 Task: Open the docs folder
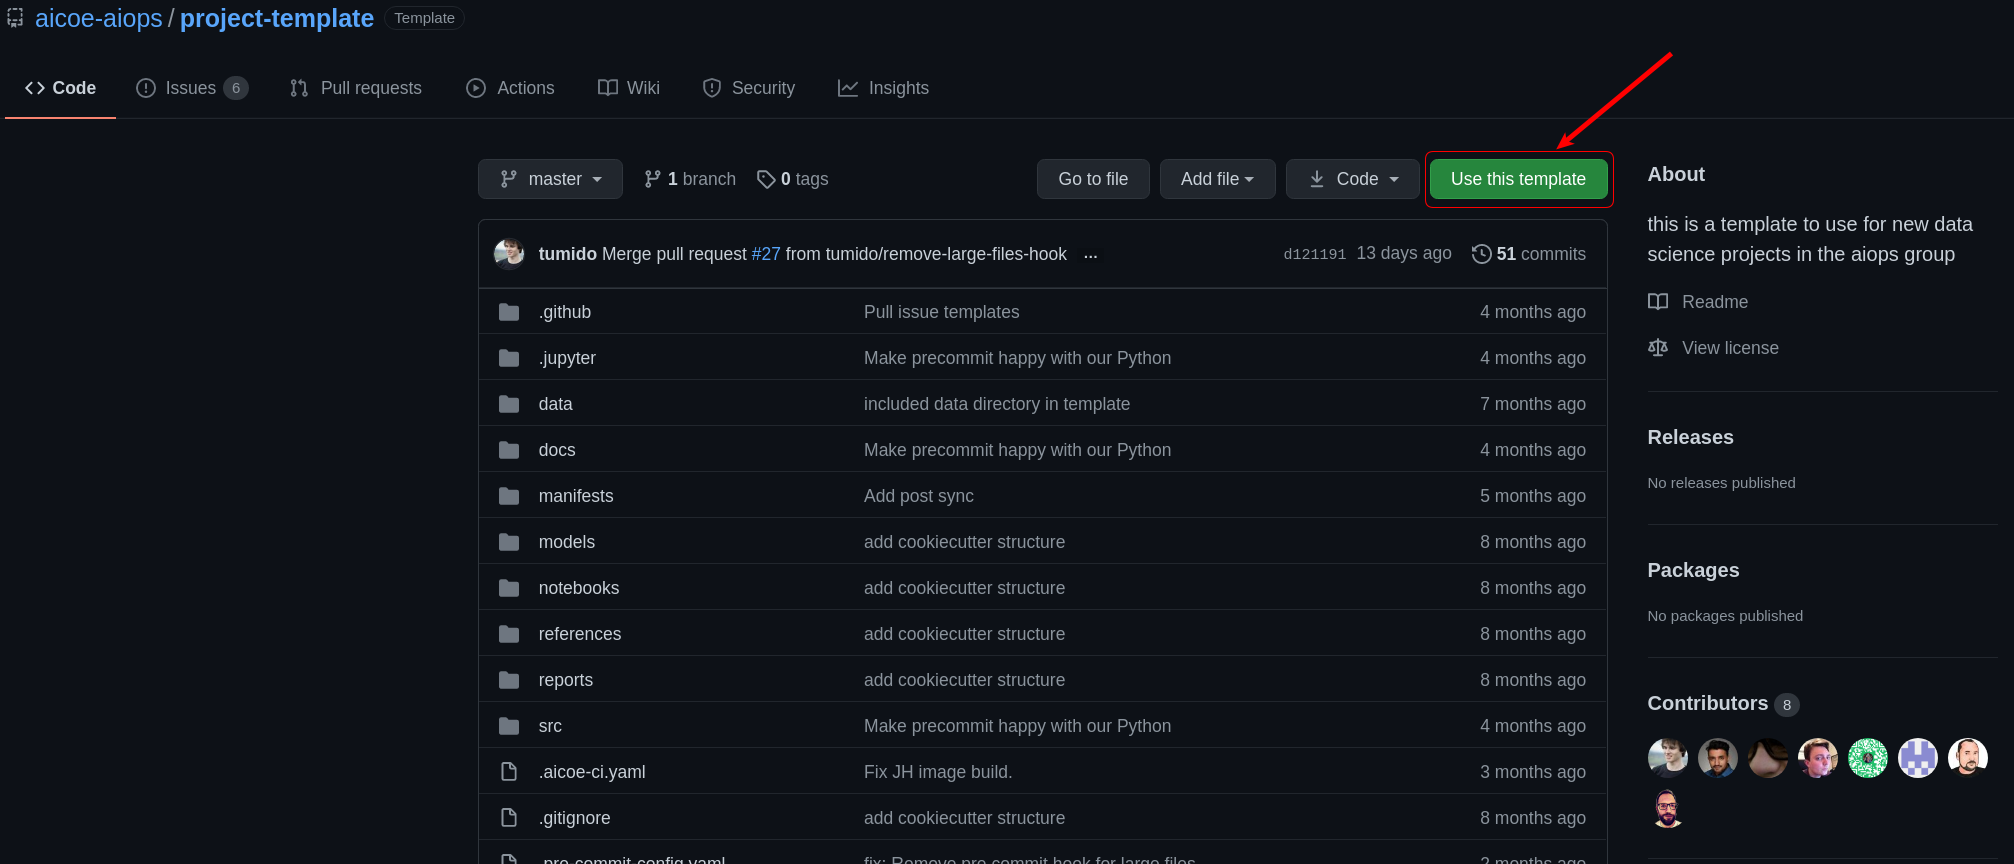[557, 450]
